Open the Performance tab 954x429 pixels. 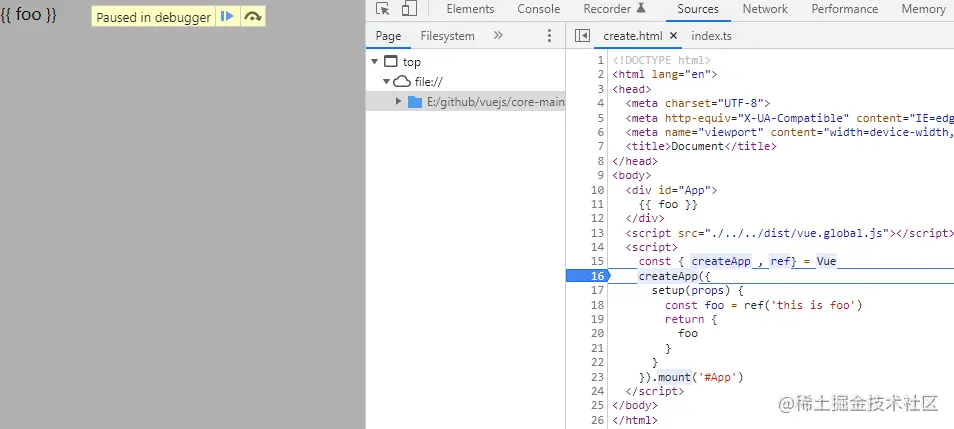click(x=844, y=9)
